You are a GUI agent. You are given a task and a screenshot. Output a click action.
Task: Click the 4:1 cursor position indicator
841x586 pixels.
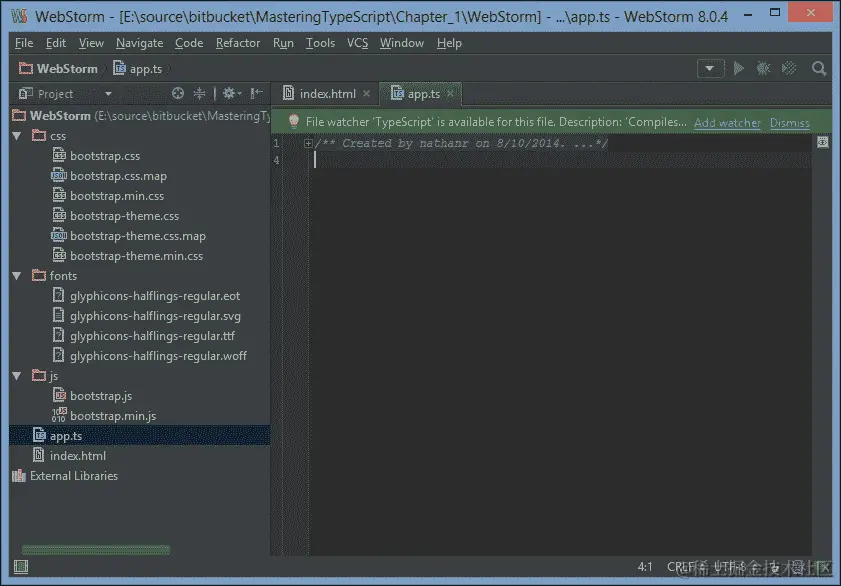645,567
